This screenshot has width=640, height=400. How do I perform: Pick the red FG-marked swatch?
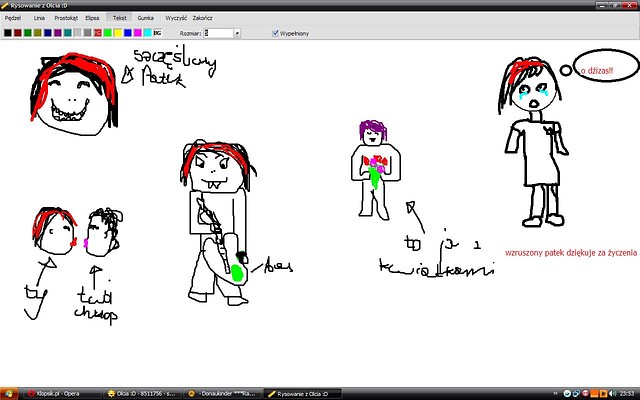tap(98, 33)
